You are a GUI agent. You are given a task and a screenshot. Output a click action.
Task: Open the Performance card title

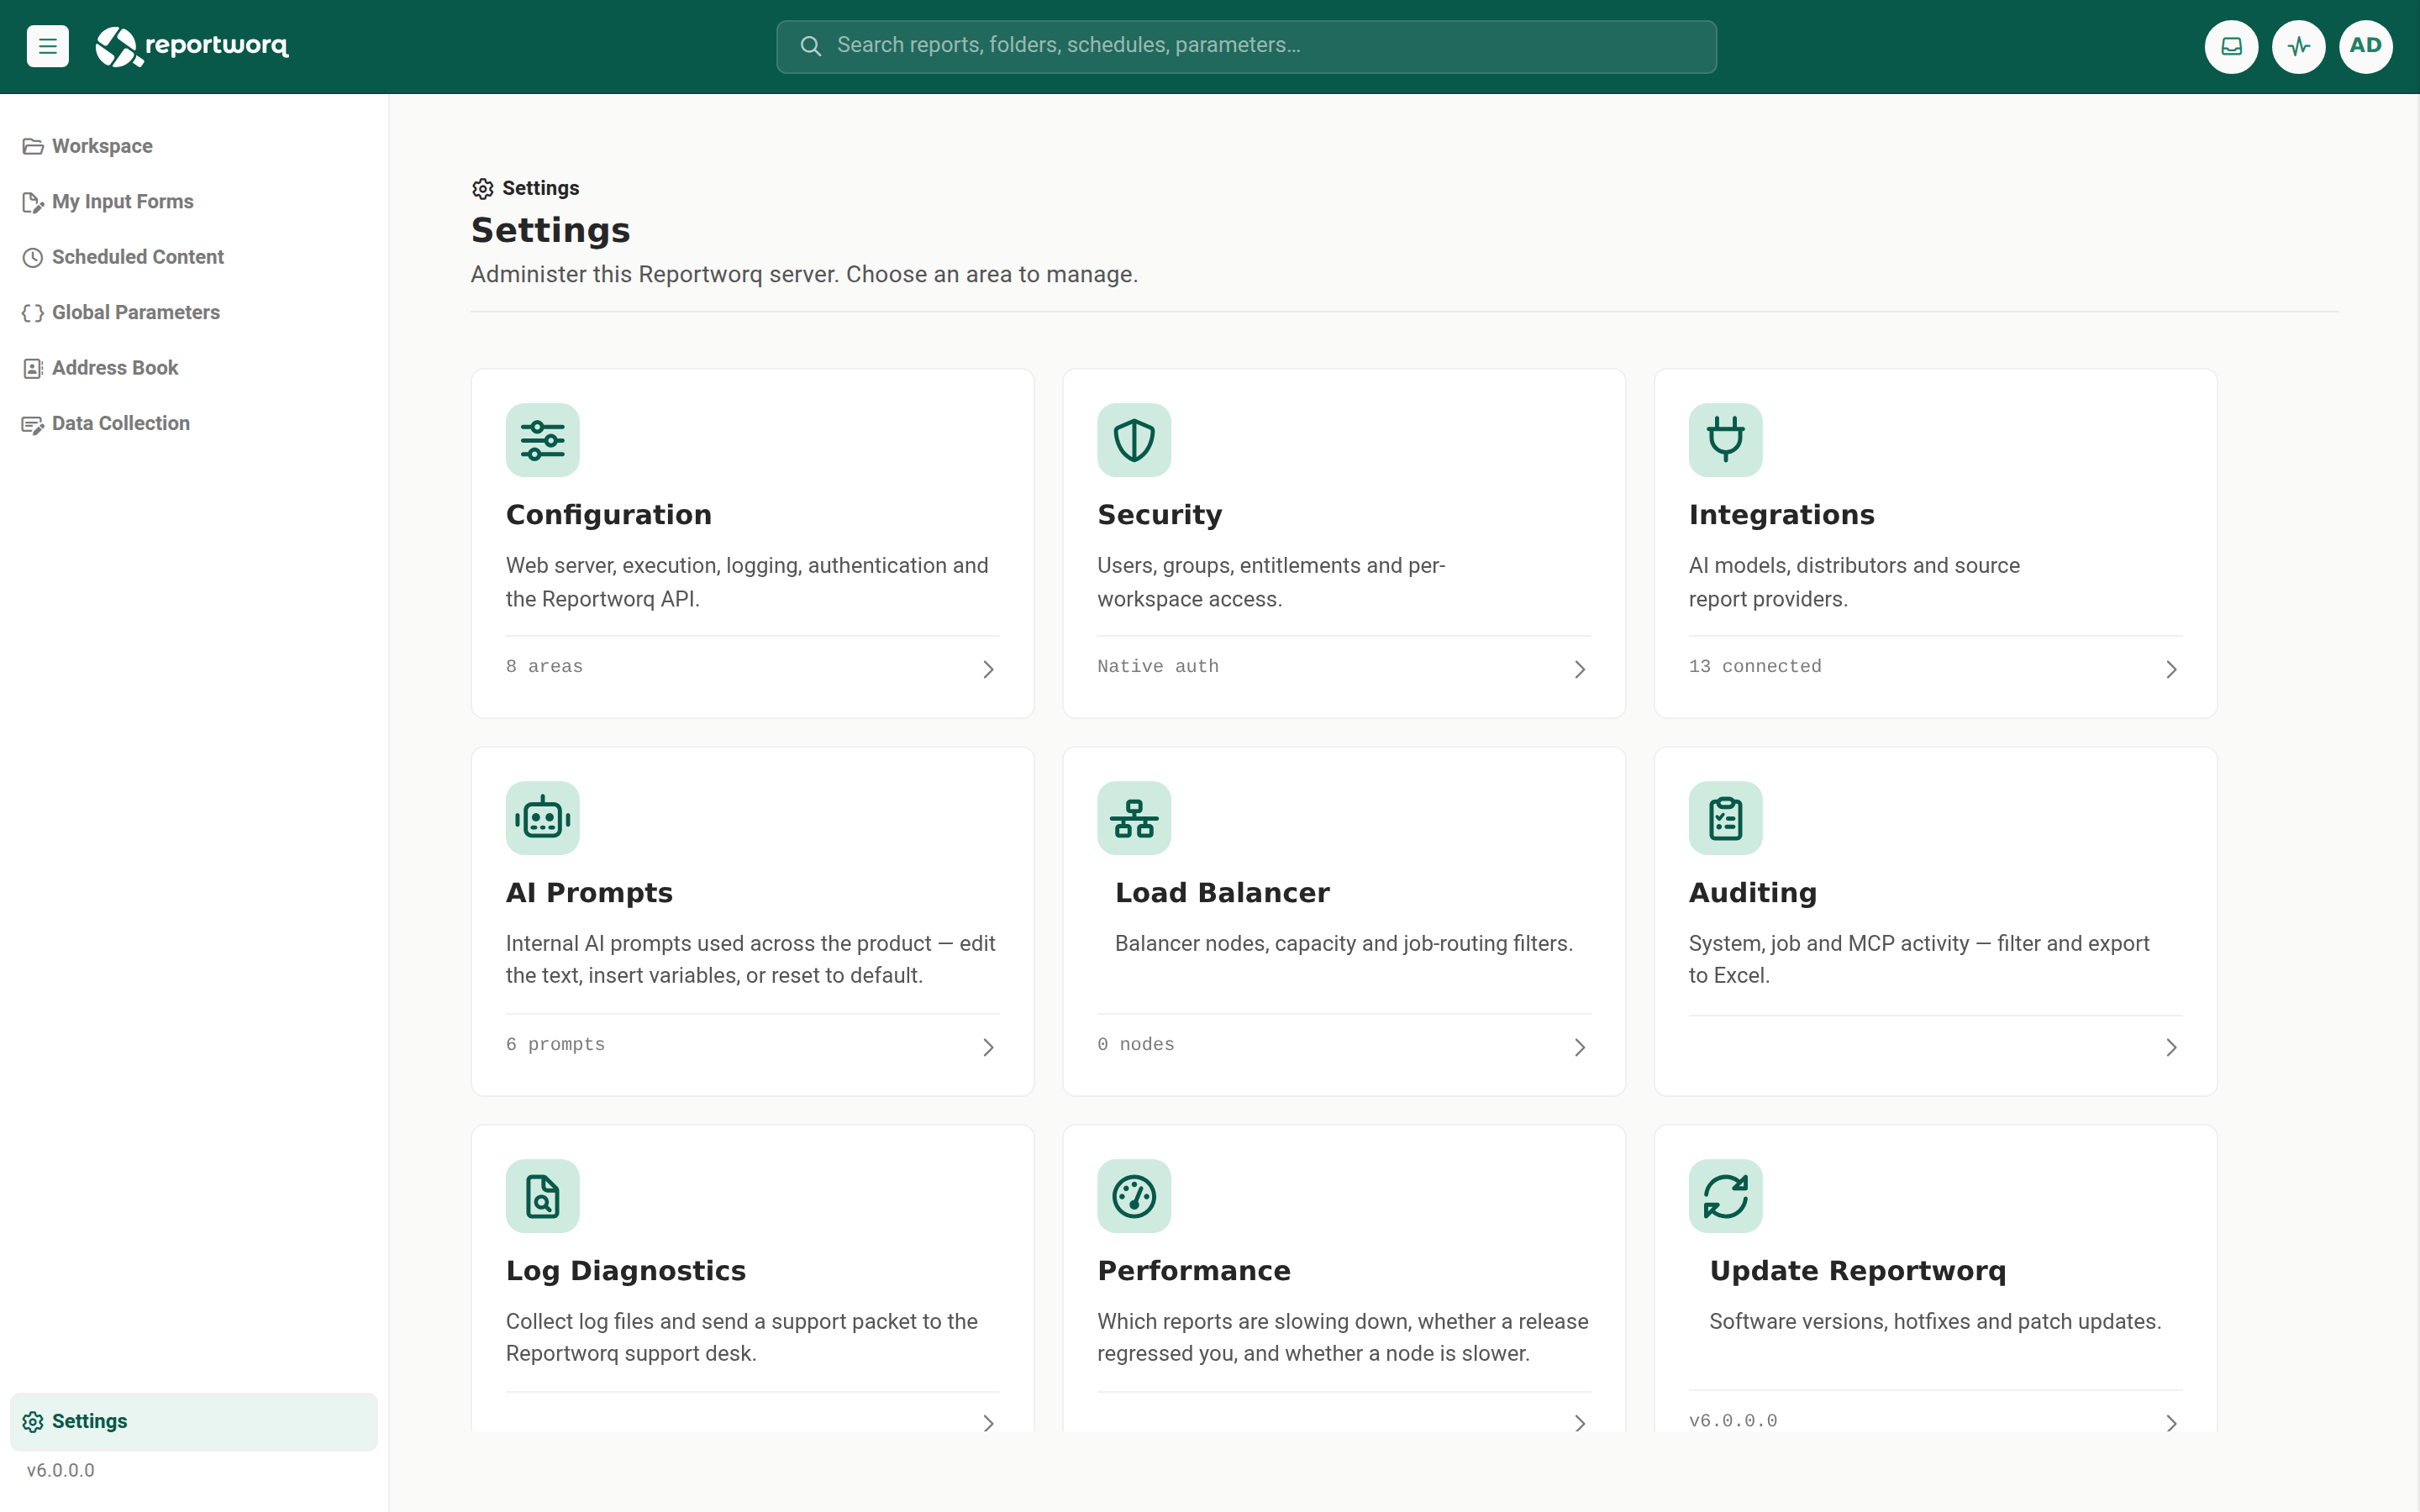[1194, 1271]
